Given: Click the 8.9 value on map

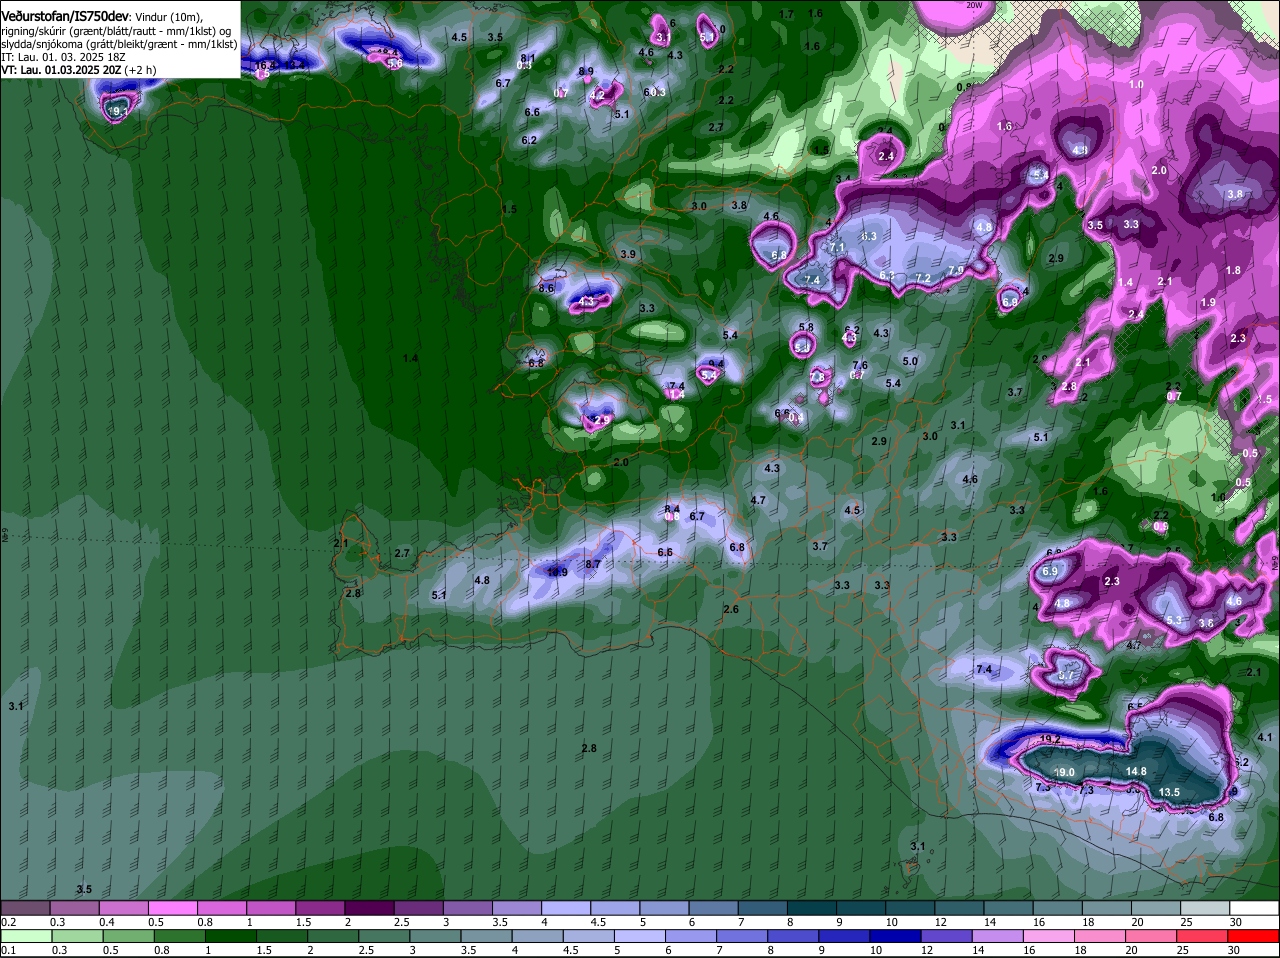Looking at the screenshot, I should (587, 72).
